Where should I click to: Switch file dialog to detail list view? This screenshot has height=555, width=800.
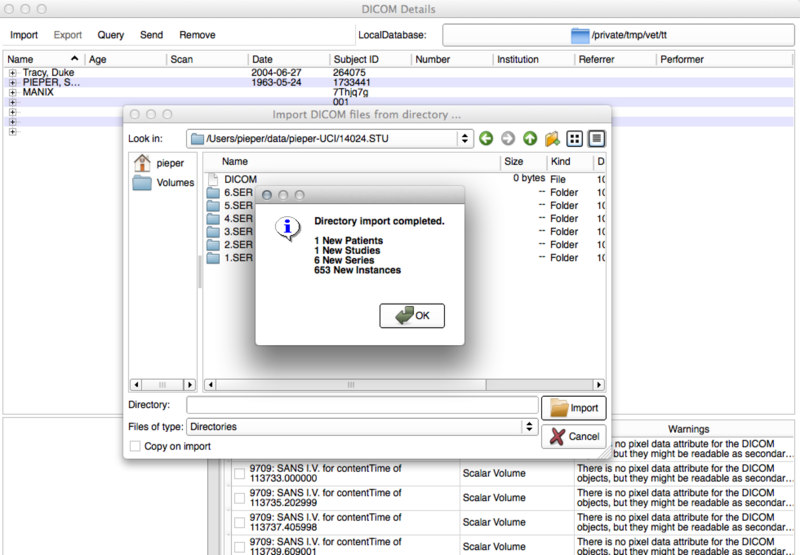click(x=597, y=139)
